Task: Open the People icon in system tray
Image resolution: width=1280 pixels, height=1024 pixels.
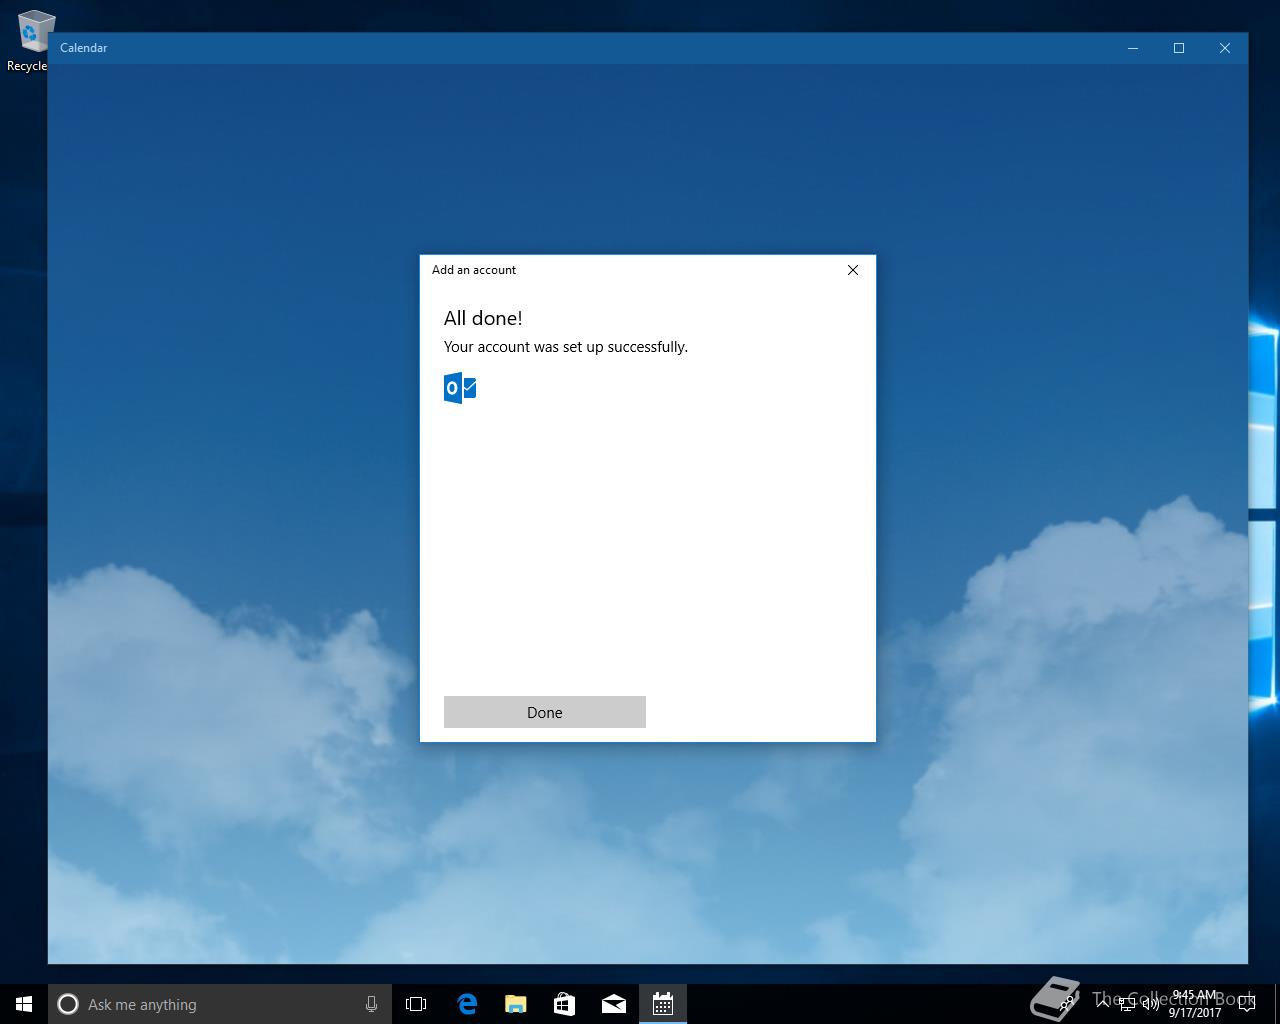Action: pos(1067,1004)
